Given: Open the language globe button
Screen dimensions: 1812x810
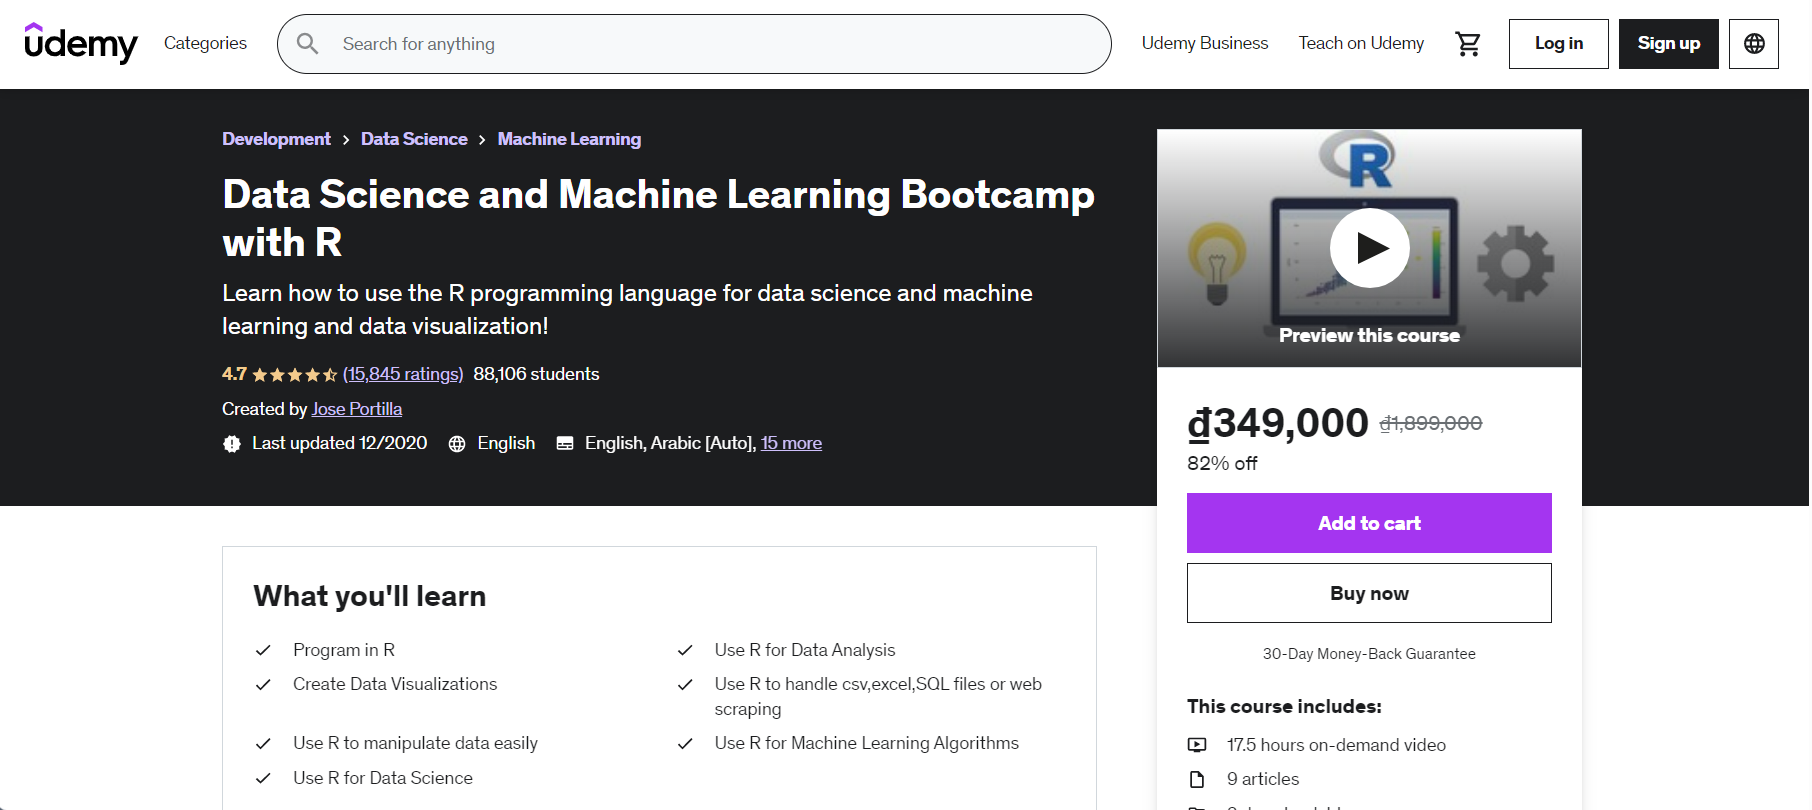Looking at the screenshot, I should tap(1753, 44).
